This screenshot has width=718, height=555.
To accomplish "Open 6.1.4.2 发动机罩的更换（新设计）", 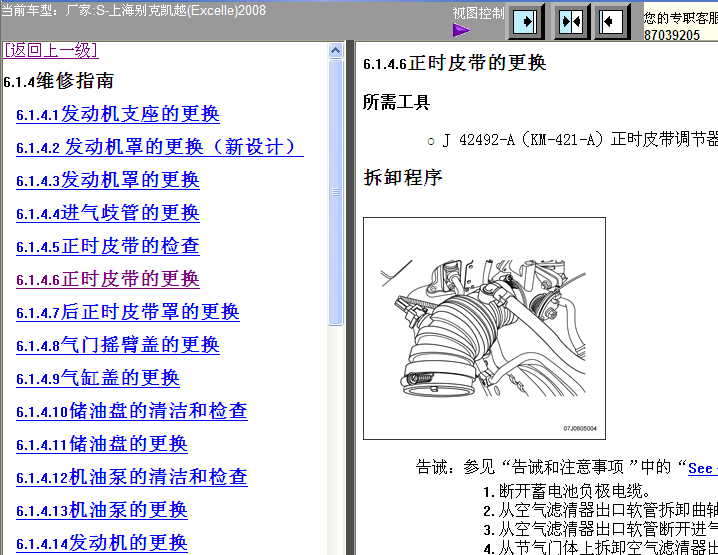I will (160, 147).
